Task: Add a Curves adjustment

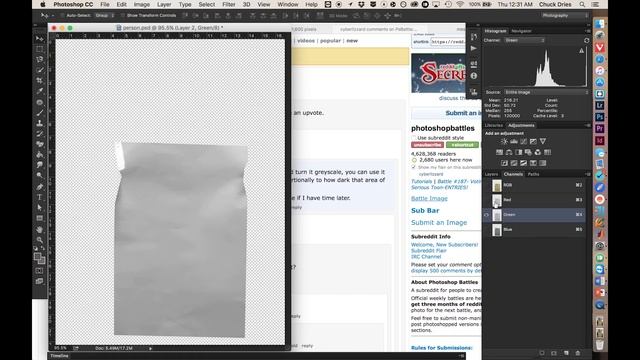Action: [524, 141]
